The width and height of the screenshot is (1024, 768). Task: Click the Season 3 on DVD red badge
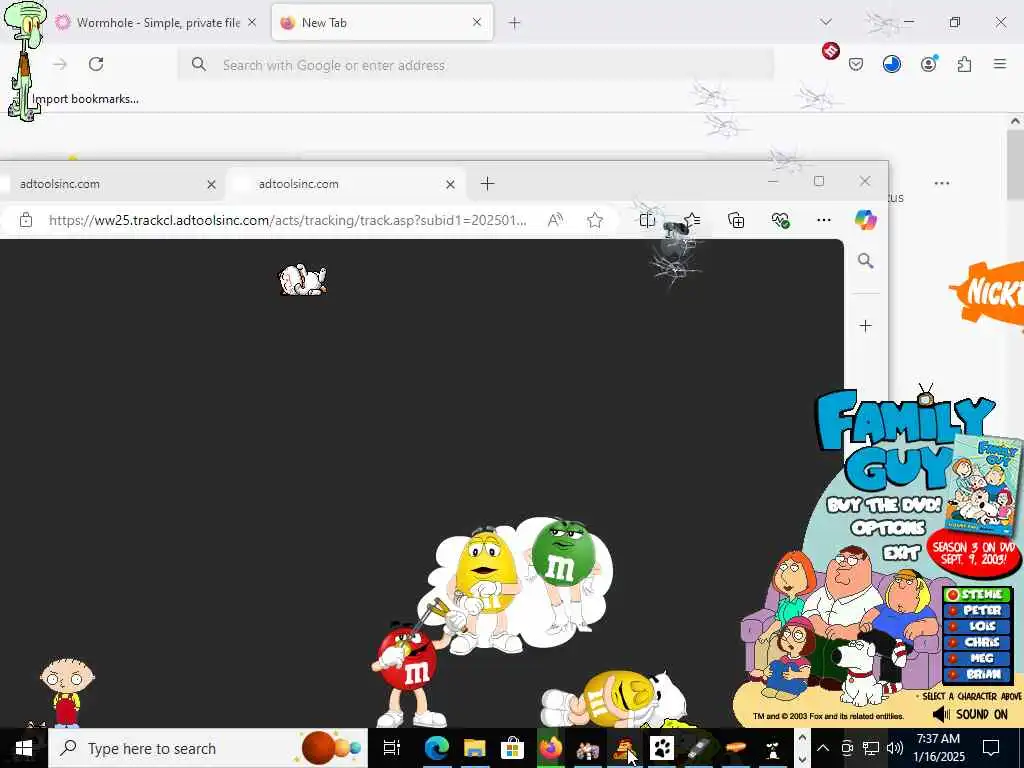973,554
